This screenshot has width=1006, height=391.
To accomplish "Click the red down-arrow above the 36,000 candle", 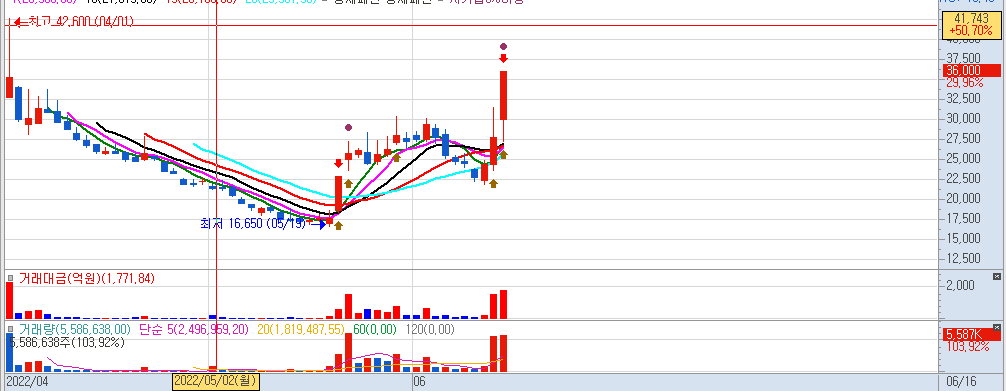I will 504,58.
